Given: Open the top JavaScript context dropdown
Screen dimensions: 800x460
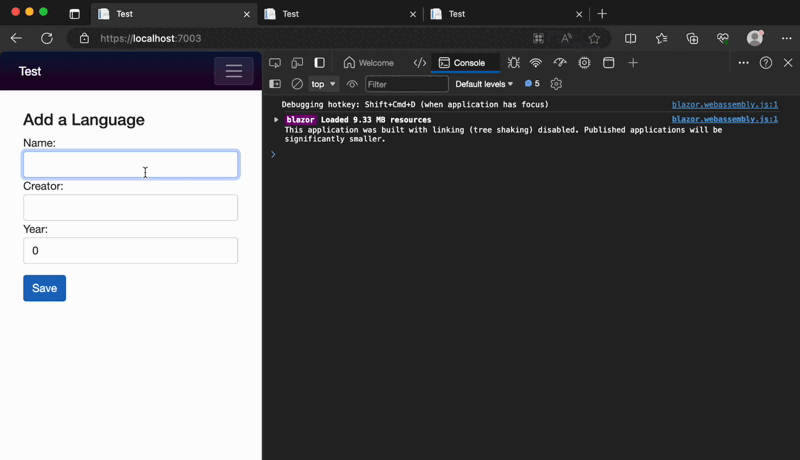Looking at the screenshot, I should click(x=323, y=84).
